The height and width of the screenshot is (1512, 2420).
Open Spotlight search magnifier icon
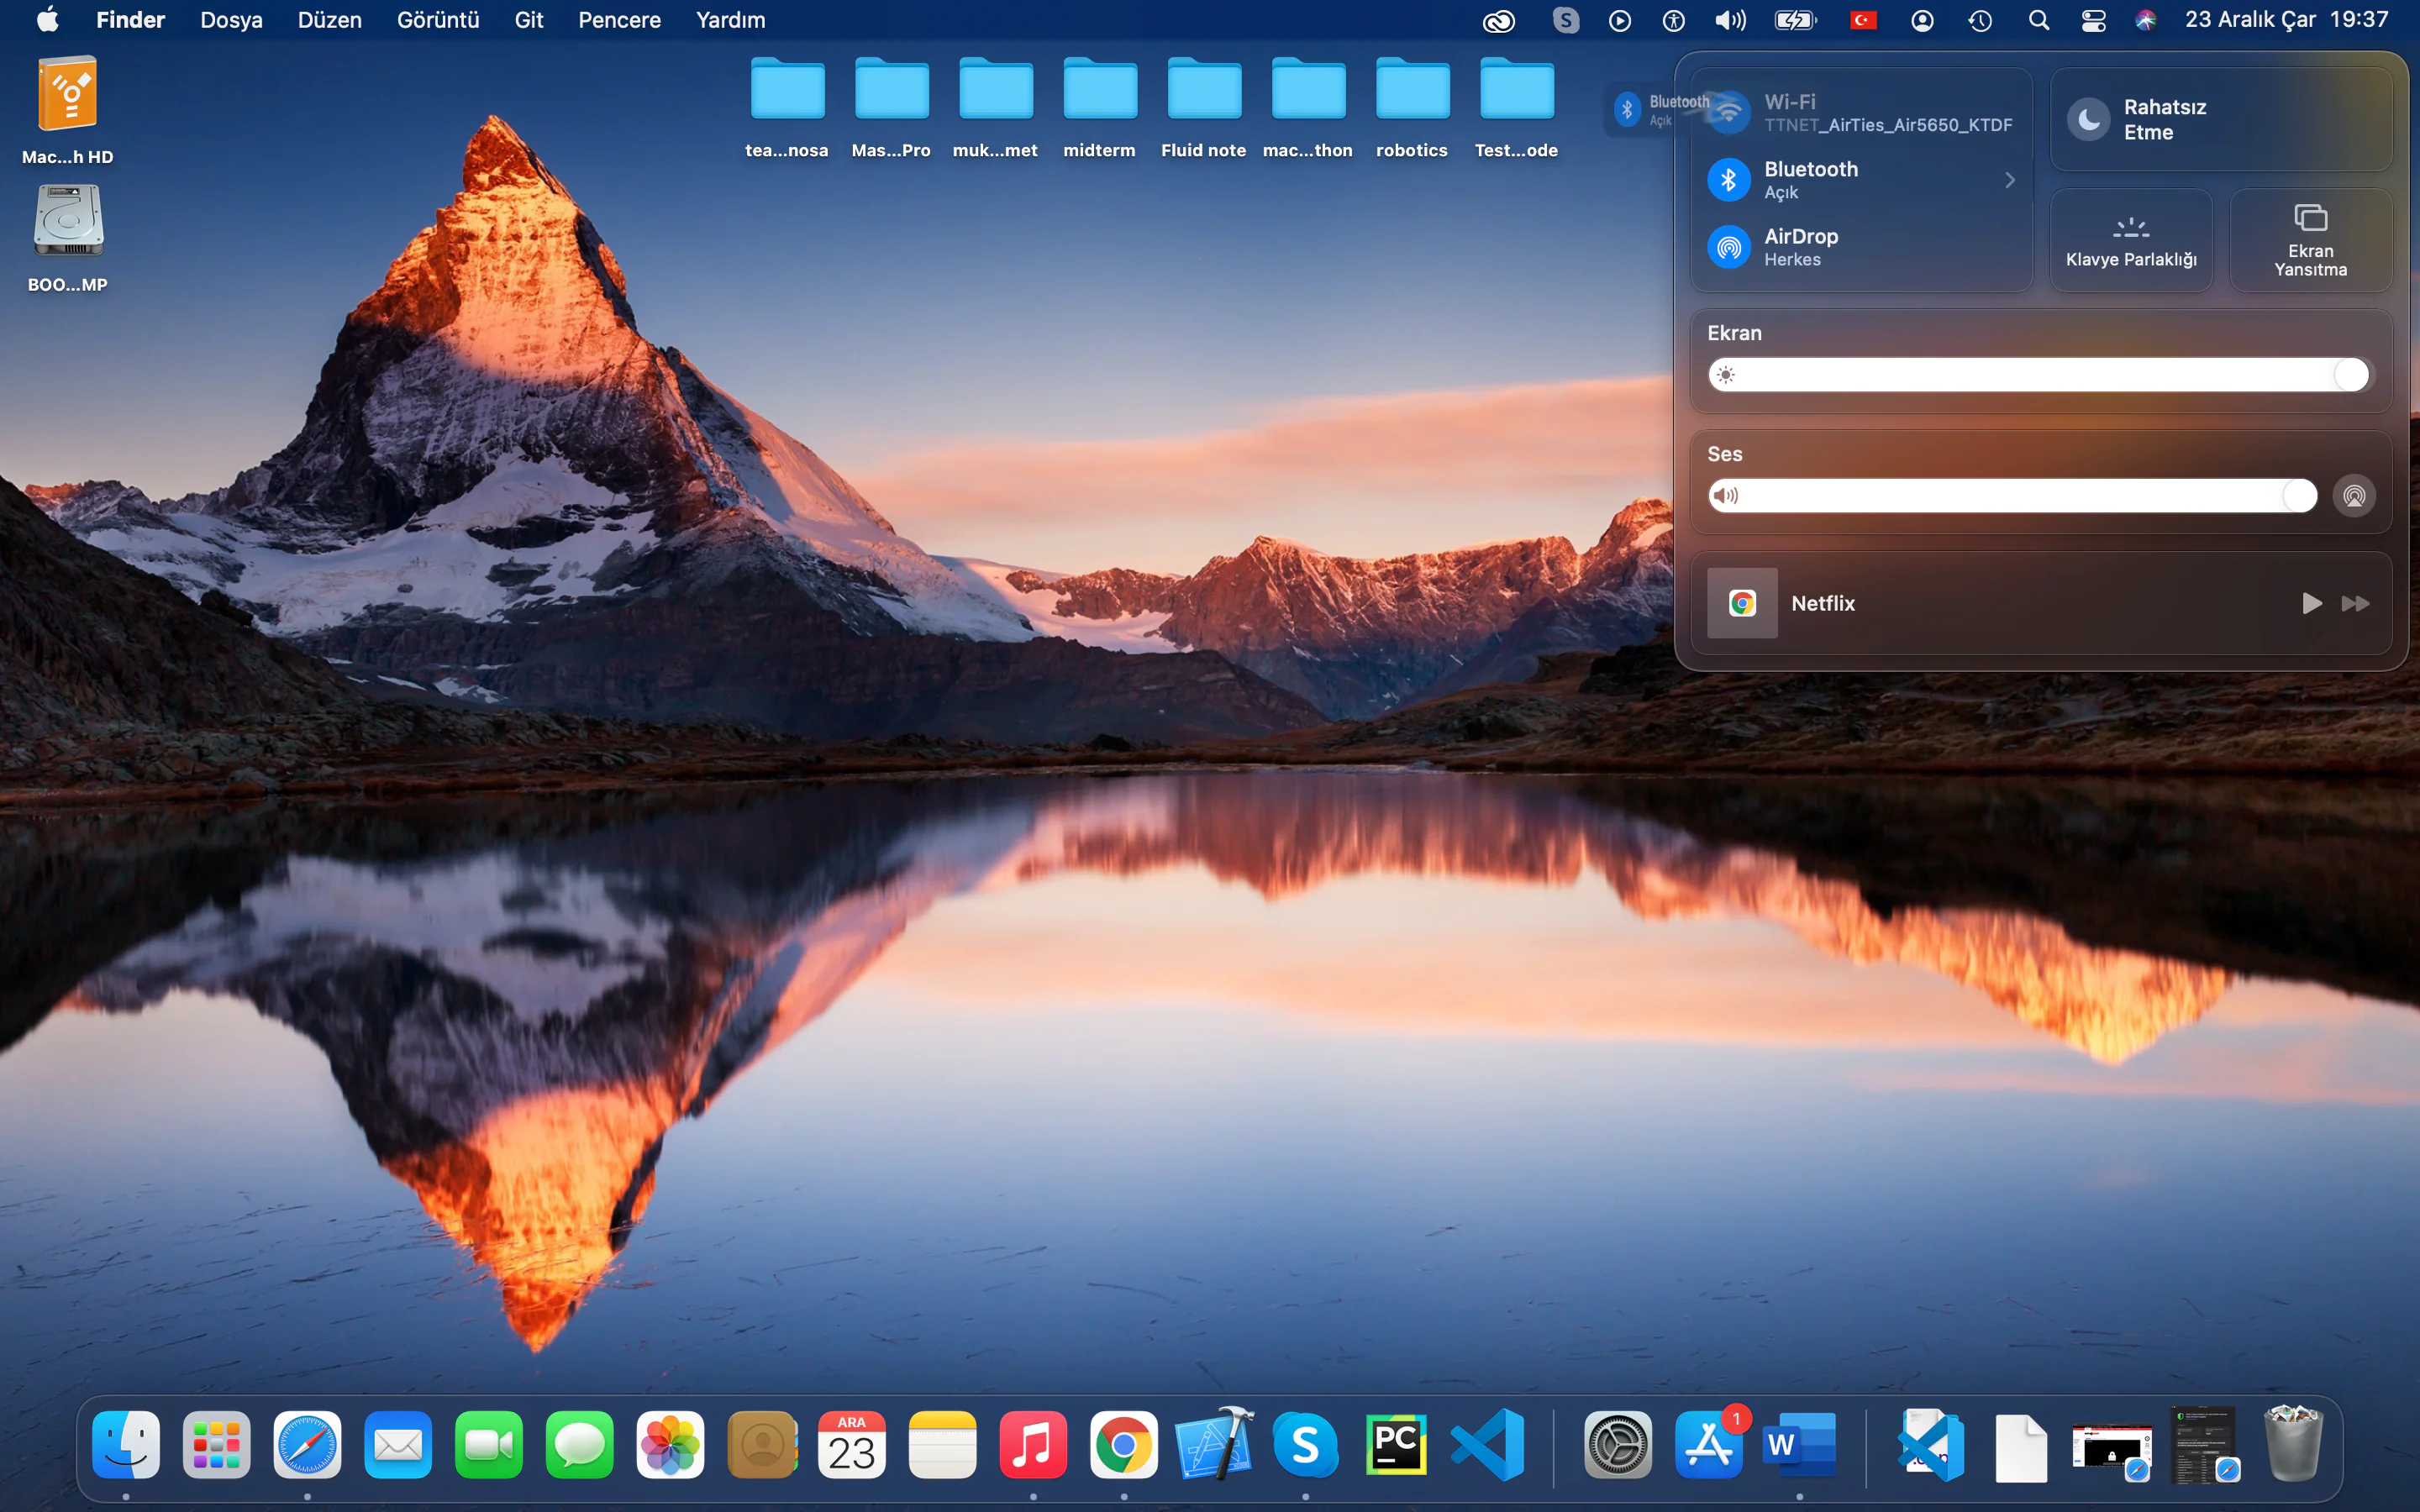tap(2038, 20)
